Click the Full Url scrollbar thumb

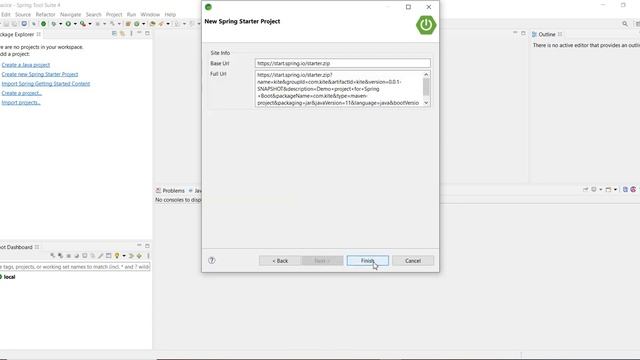tap(426, 87)
